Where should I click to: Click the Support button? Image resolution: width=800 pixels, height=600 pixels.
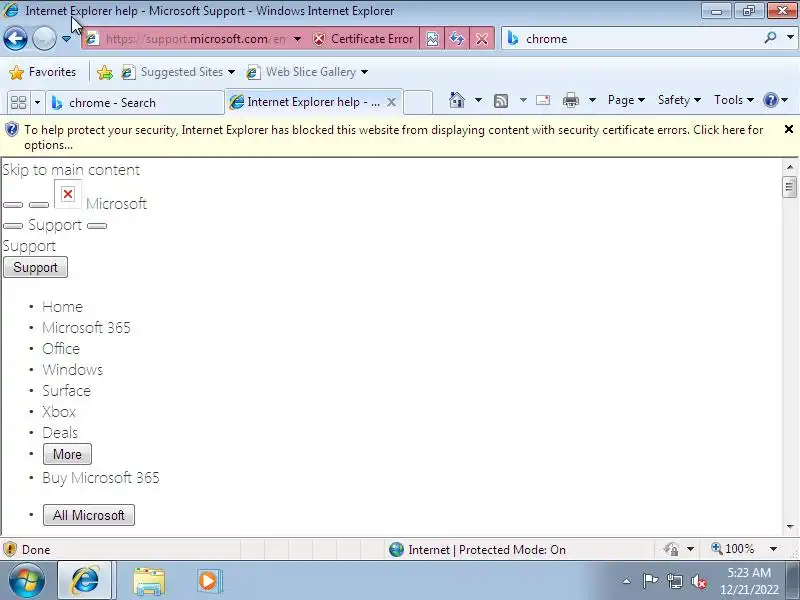pos(35,267)
